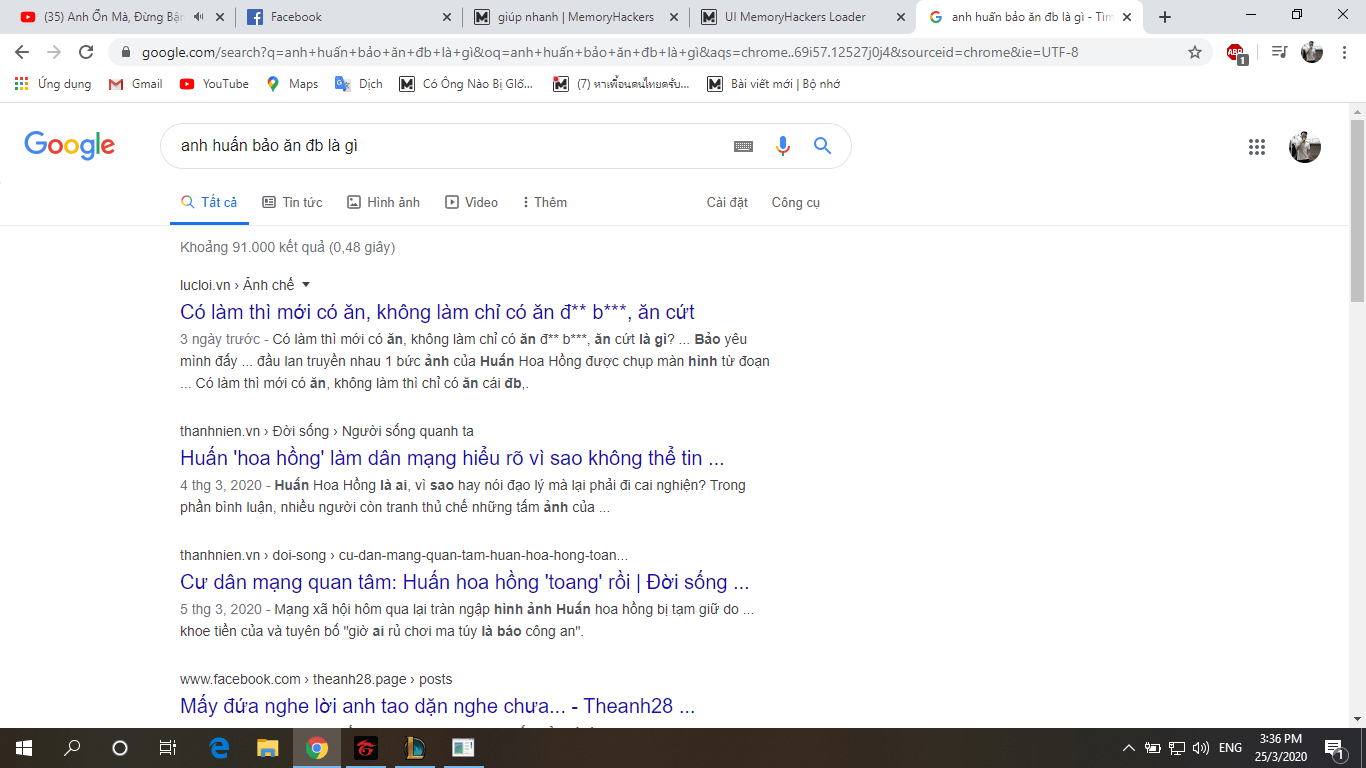Expand lucloi.vn result options arrow
Image resolution: width=1366 pixels, height=768 pixels.
(x=306, y=285)
